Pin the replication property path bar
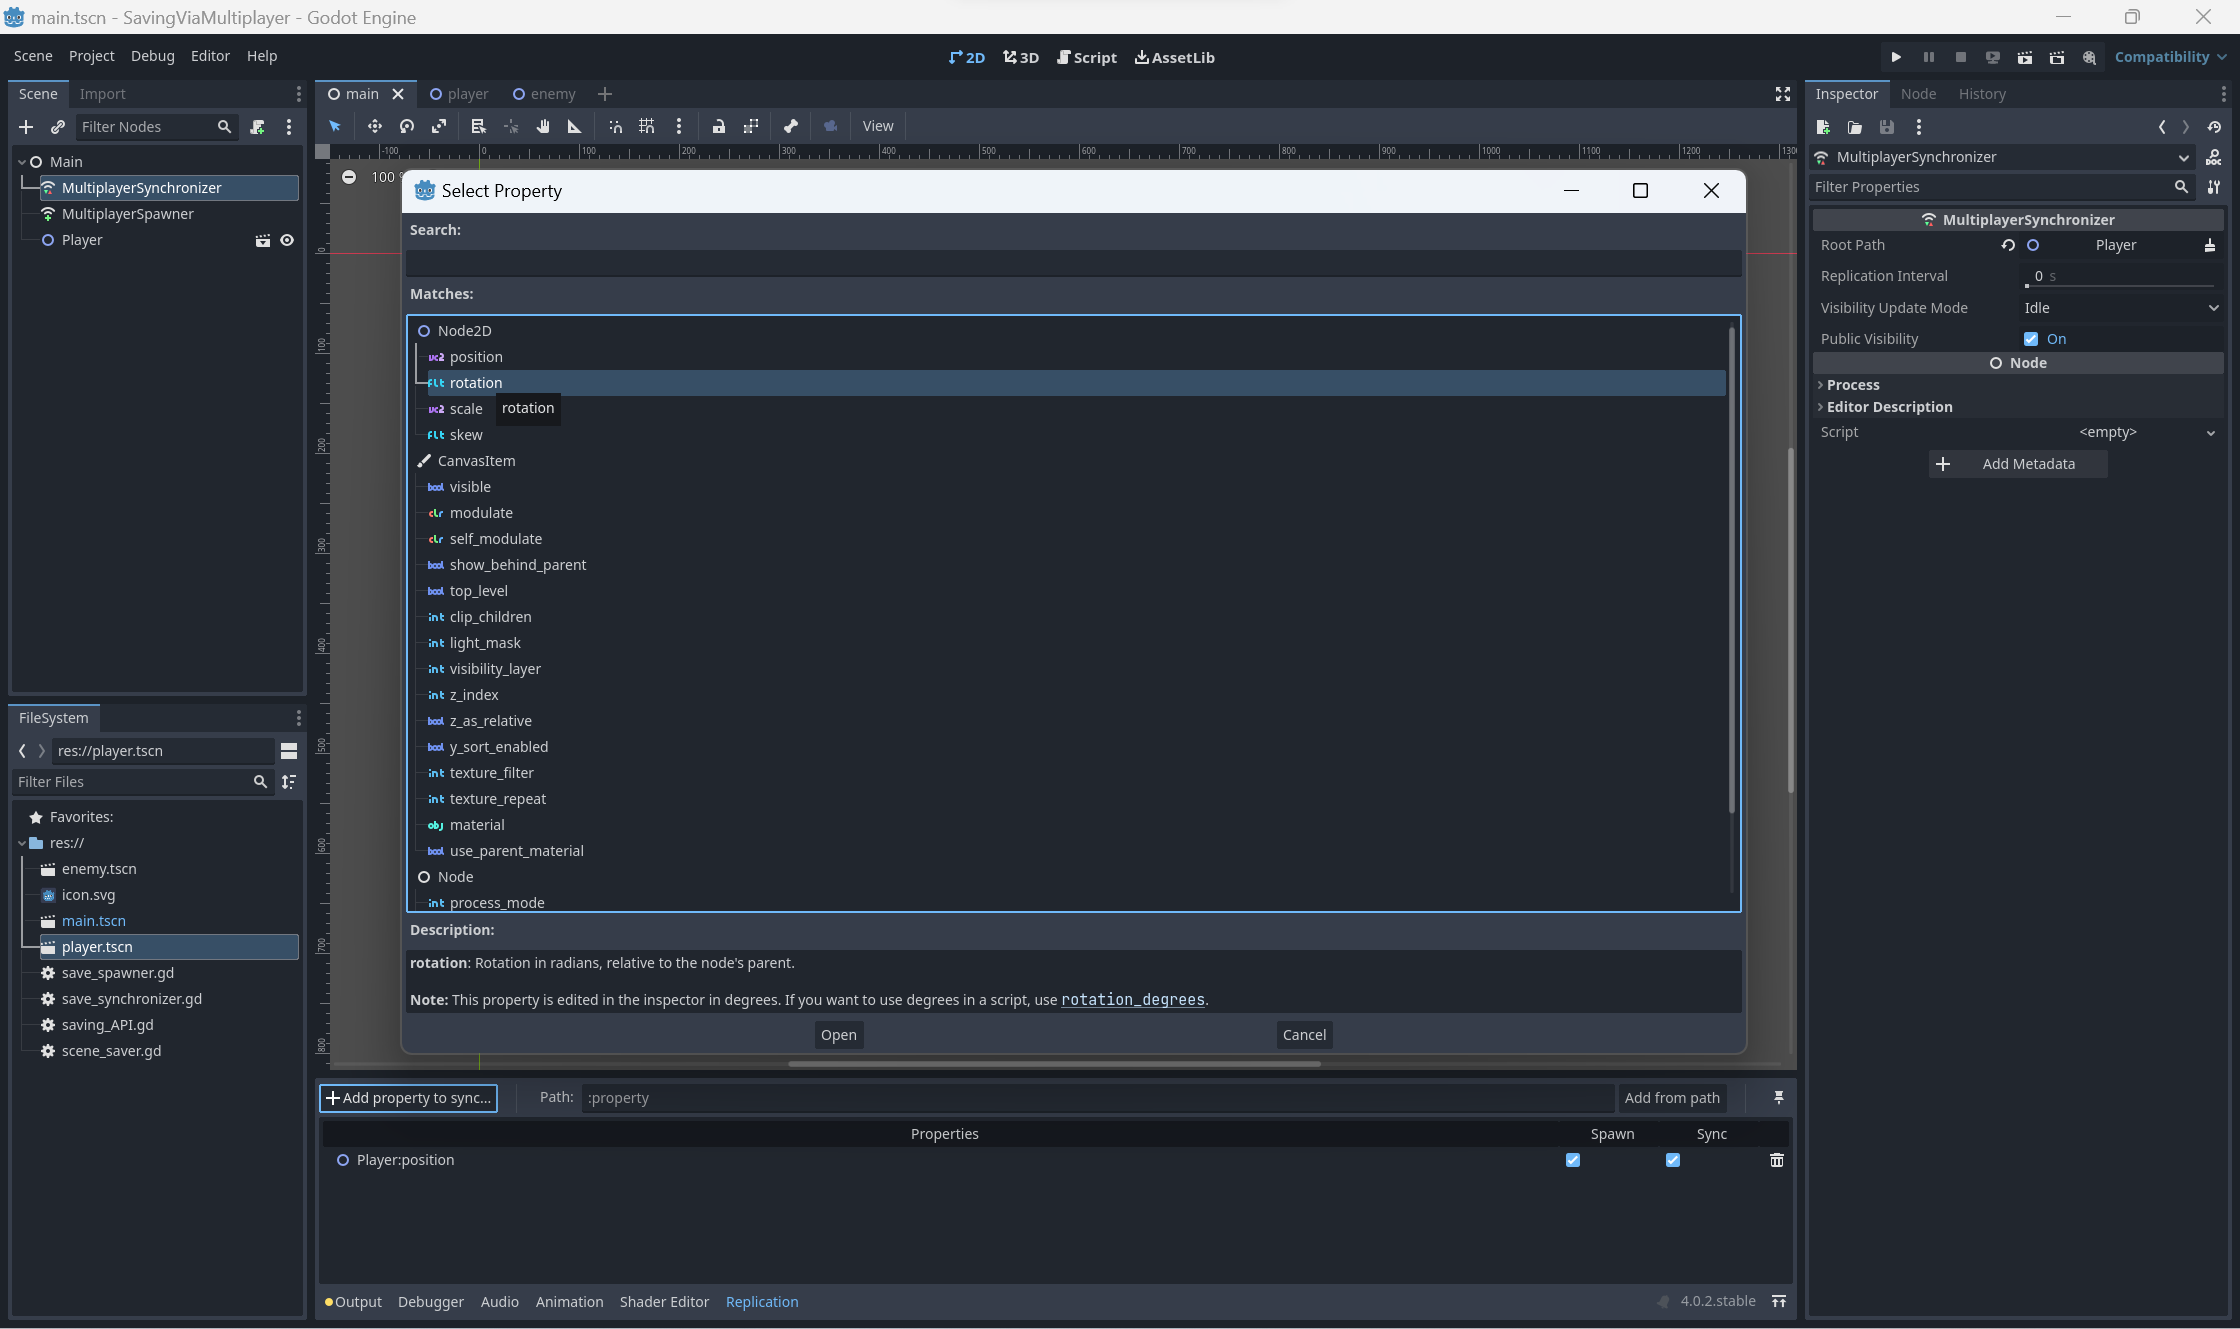Viewport: 2240px width, 1329px height. [1779, 1097]
